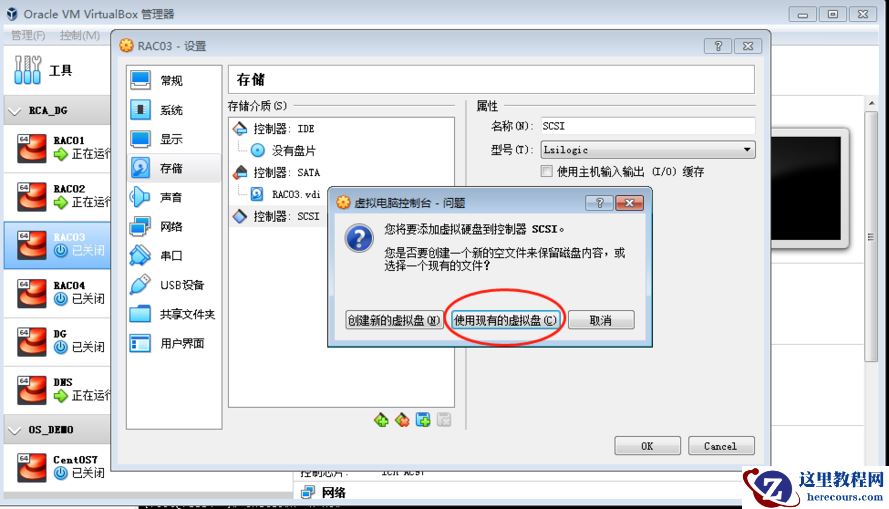889x509 pixels.
Task: Collapse the OS_DEMO group chevron
Action: [15, 430]
